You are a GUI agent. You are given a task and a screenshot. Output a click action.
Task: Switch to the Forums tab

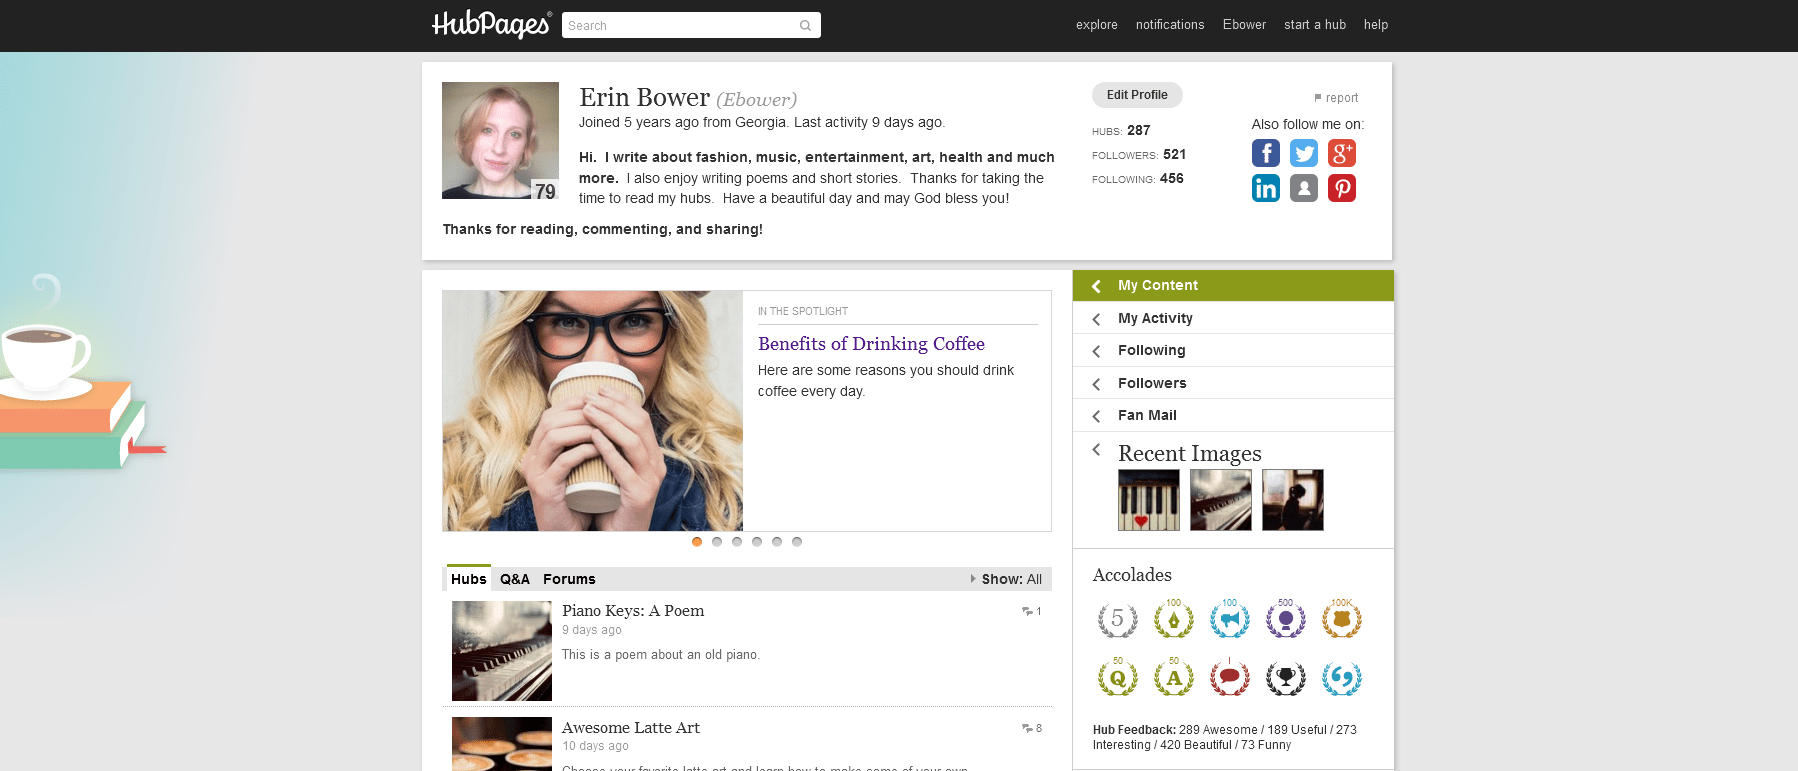[569, 579]
